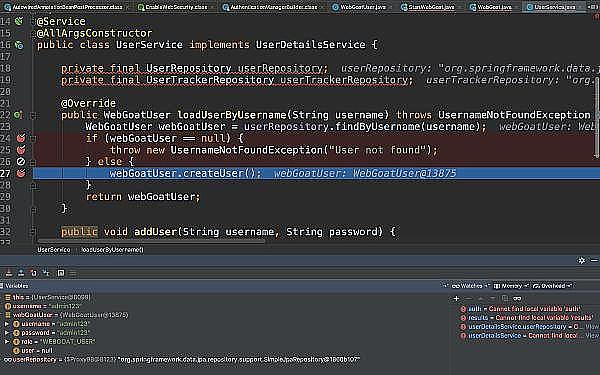The width and height of the screenshot is (600, 375).
Task: Click loadUserByUsername() in the breadcrumb bar
Action: coord(112,250)
